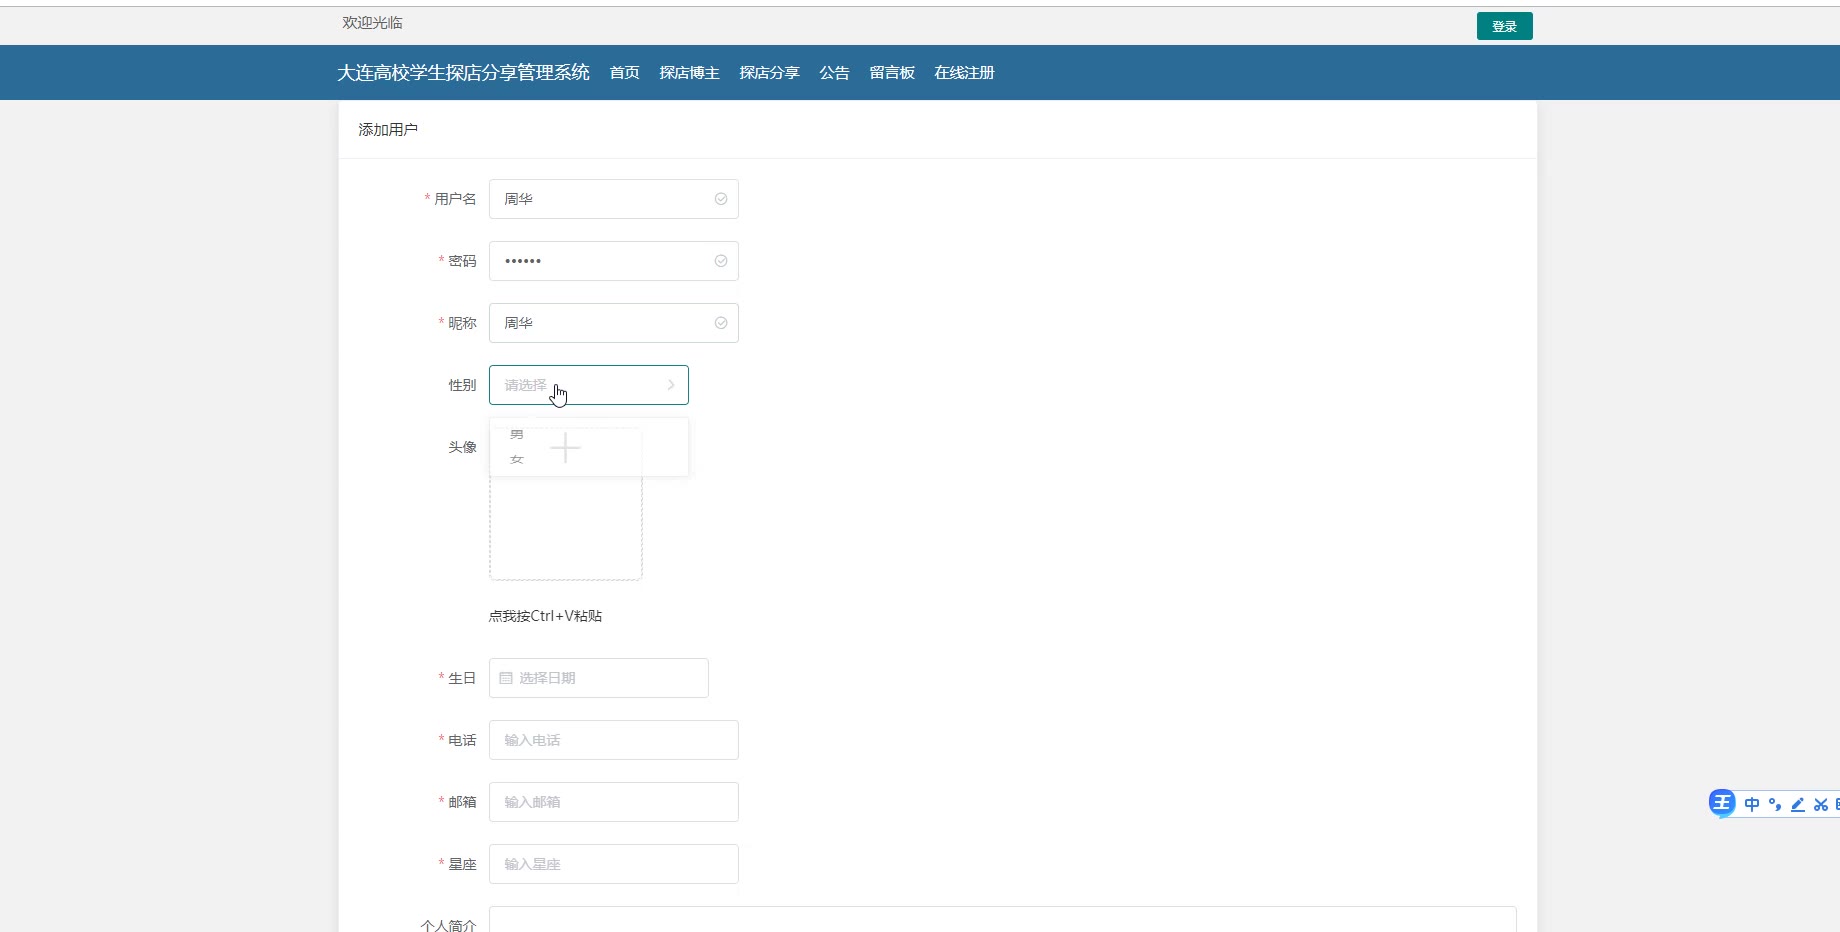Click inside the 用户名 input field

pyautogui.click(x=613, y=199)
